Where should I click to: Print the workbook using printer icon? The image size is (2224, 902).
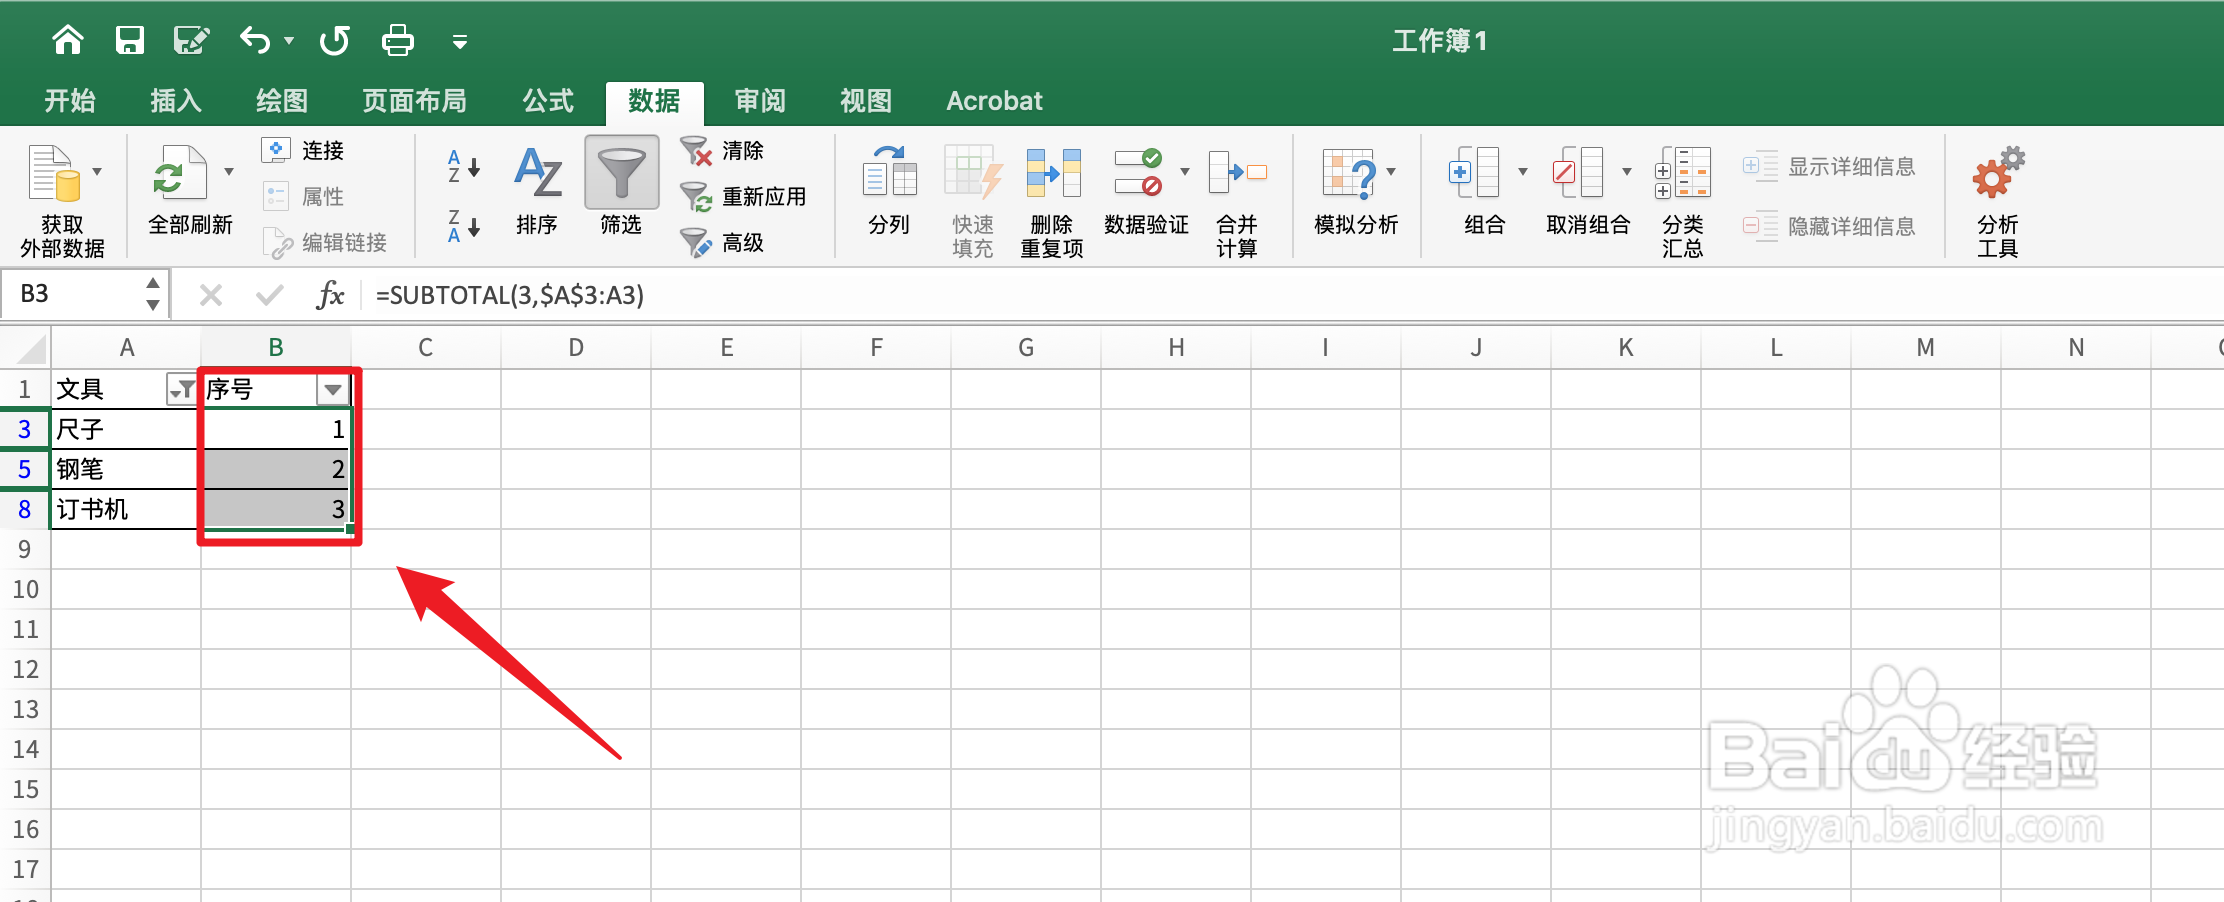tap(398, 40)
